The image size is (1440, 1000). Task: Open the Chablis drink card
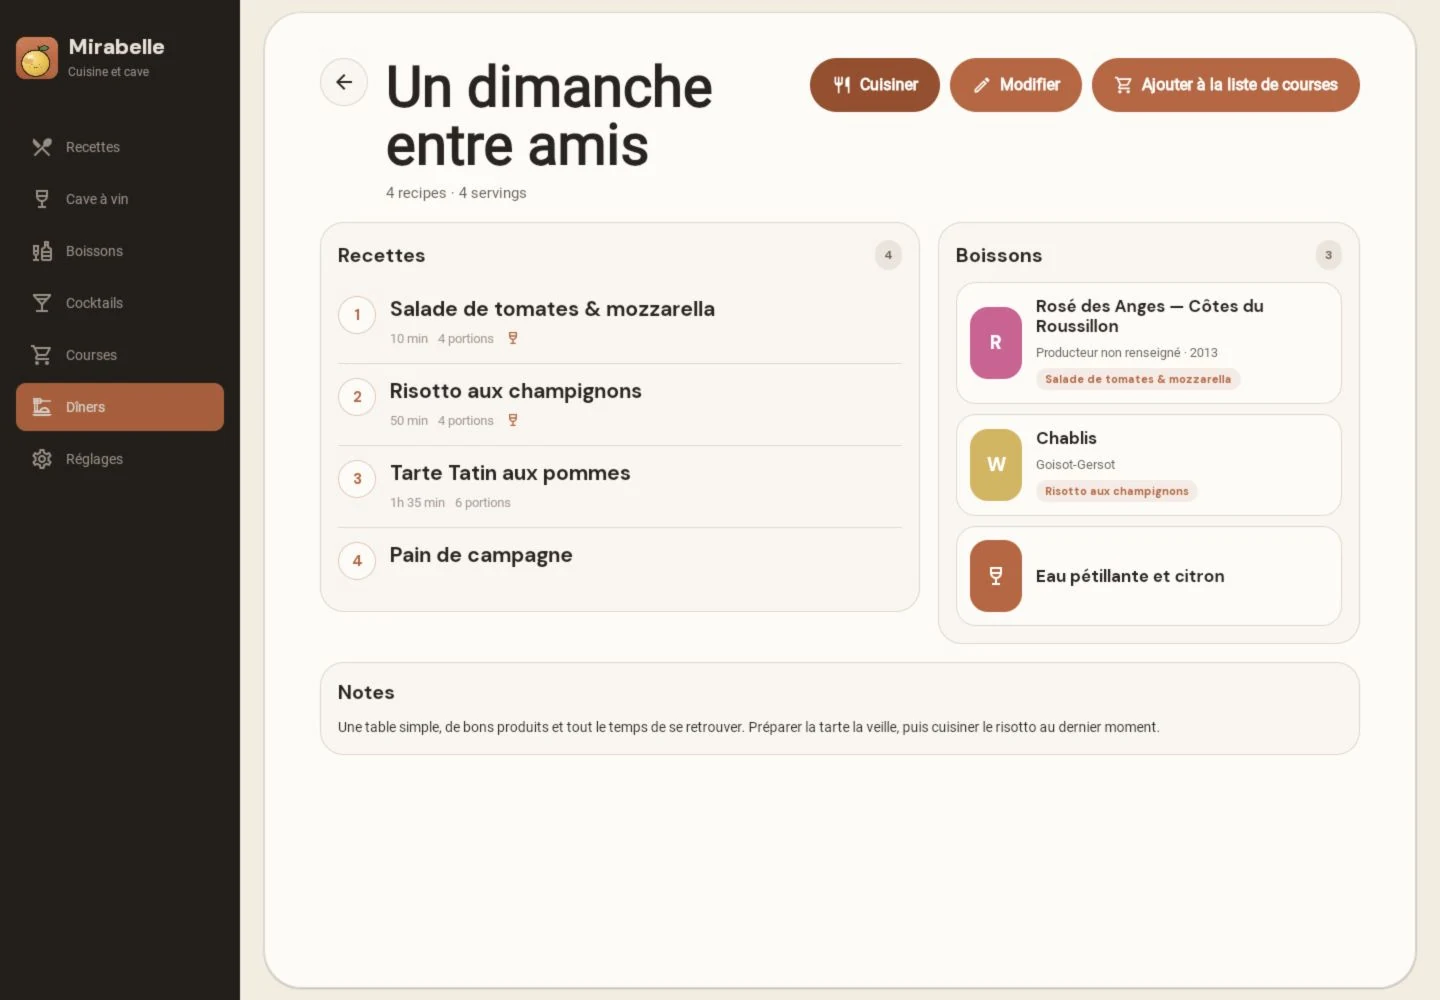1149,465
